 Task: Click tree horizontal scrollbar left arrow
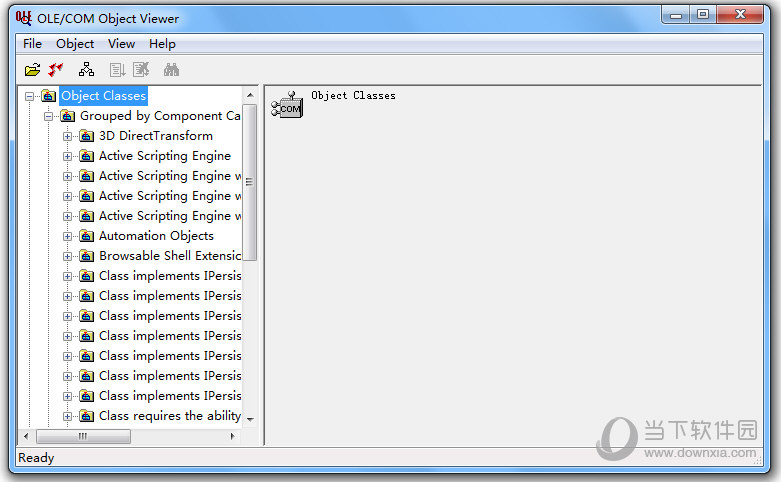(x=26, y=437)
